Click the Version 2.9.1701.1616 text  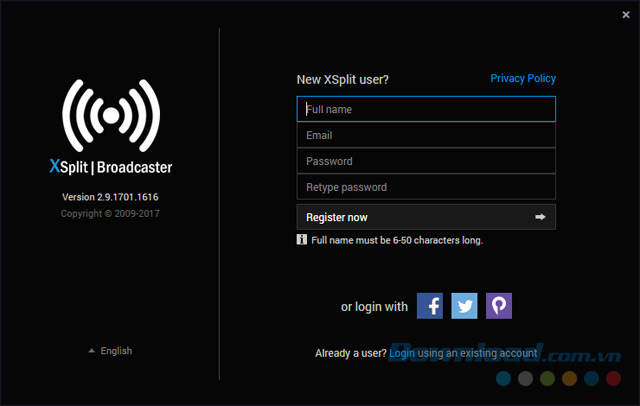click(110, 197)
